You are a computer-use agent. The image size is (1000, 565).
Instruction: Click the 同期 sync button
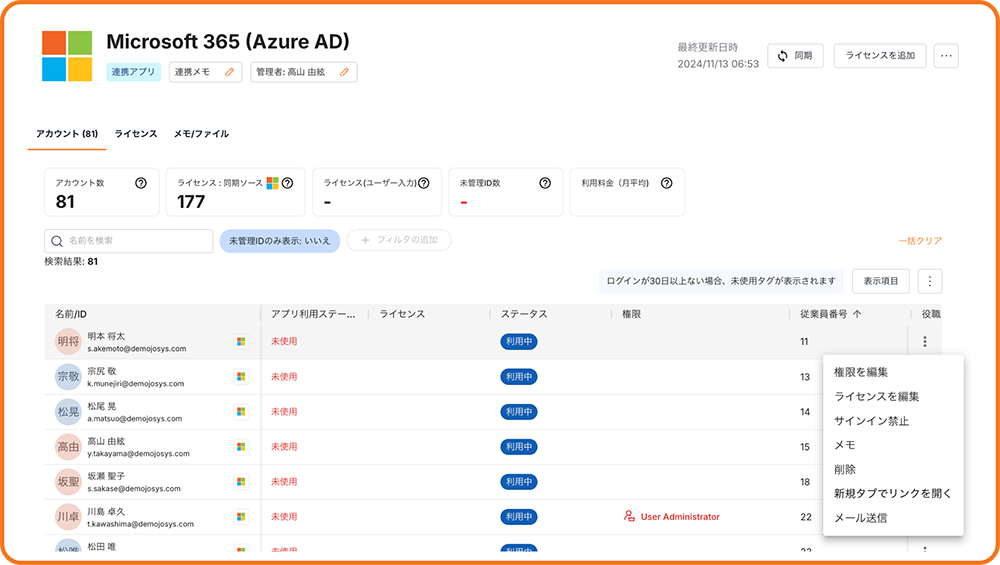[x=795, y=56]
